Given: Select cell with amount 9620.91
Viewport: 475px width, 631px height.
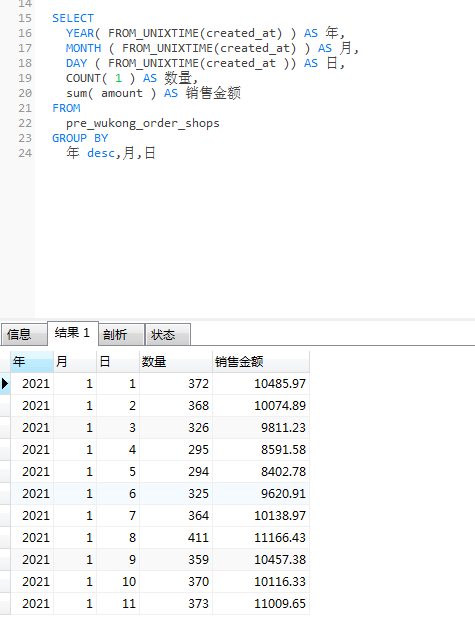Looking at the screenshot, I should click(x=261, y=493).
